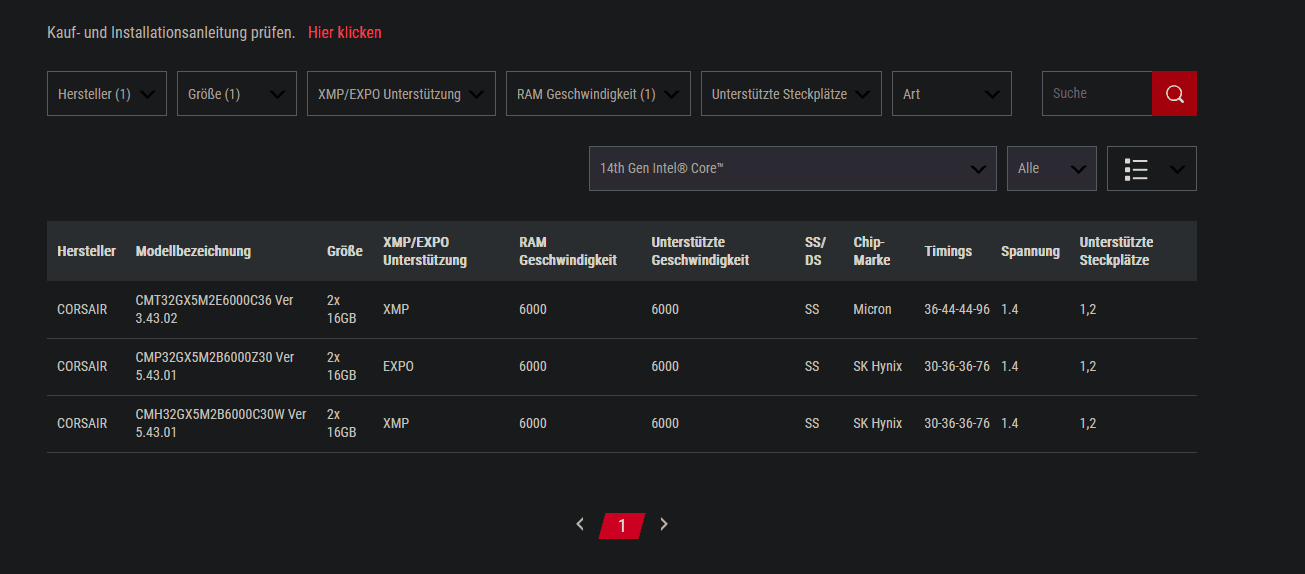This screenshot has width=1305, height=574.
Task: Open the Hersteller (1) filter dropdown
Action: [107, 94]
